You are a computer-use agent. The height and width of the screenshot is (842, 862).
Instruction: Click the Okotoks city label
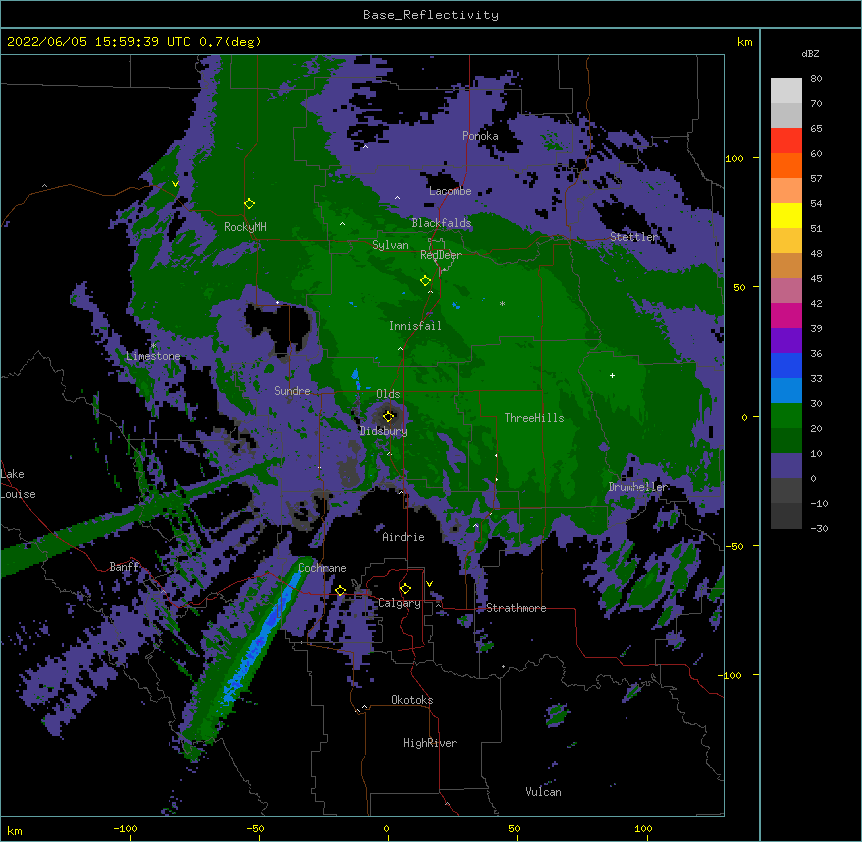(412, 700)
